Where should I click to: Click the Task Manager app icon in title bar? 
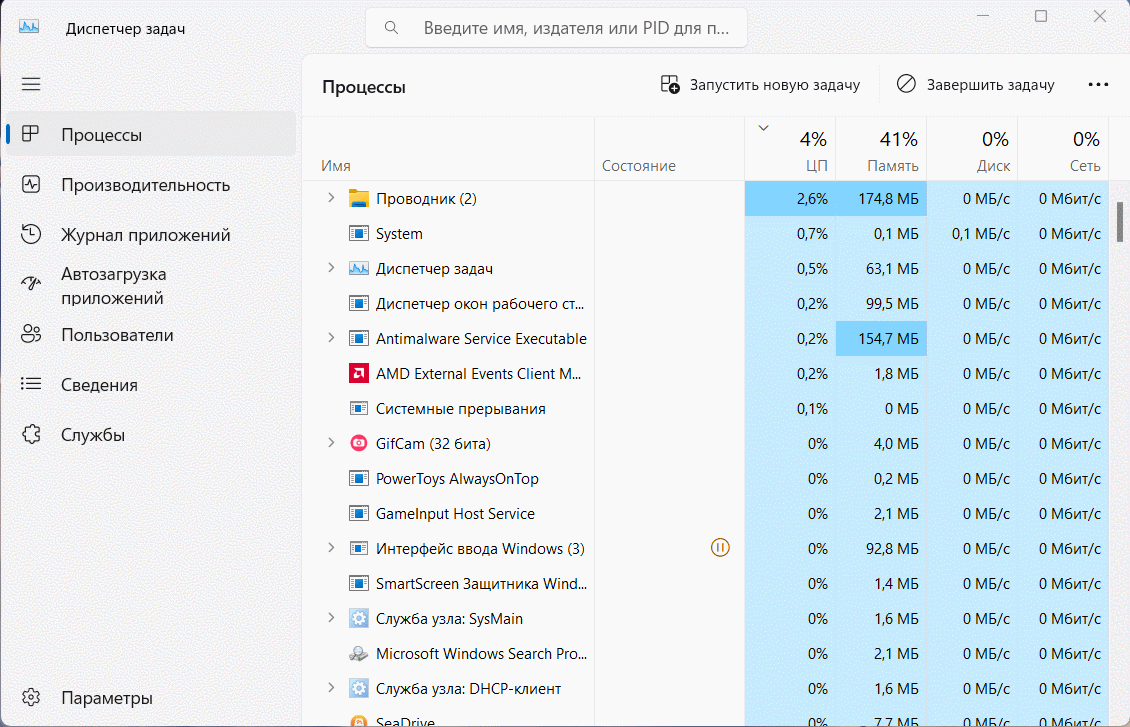click(29, 27)
